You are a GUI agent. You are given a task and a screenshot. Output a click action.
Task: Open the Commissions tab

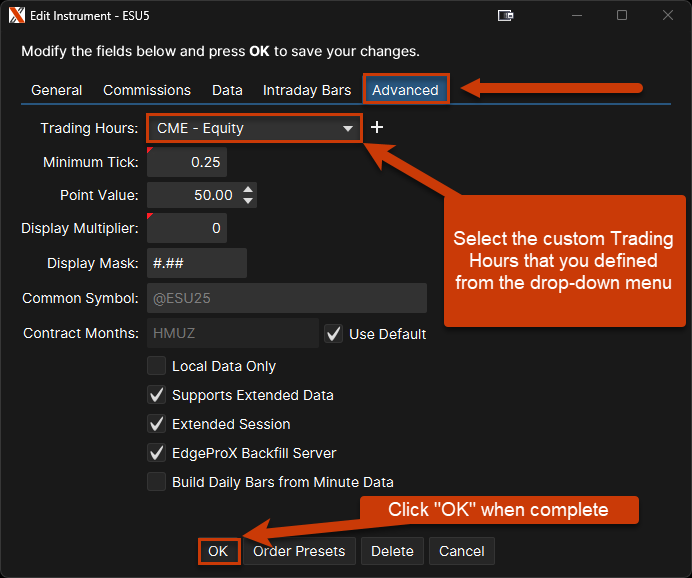coord(147,90)
